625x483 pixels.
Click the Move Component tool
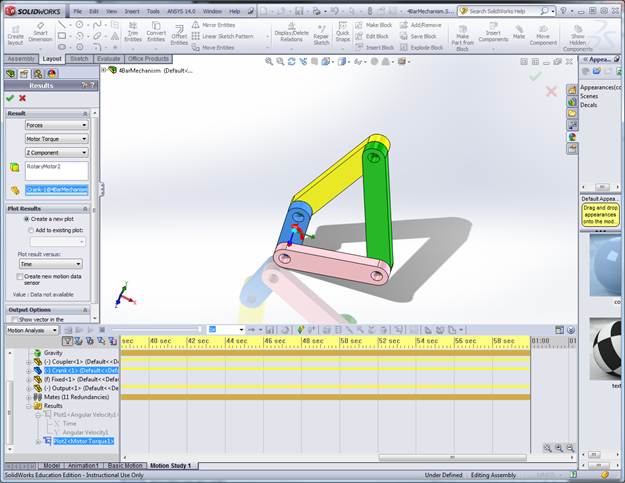pos(543,35)
